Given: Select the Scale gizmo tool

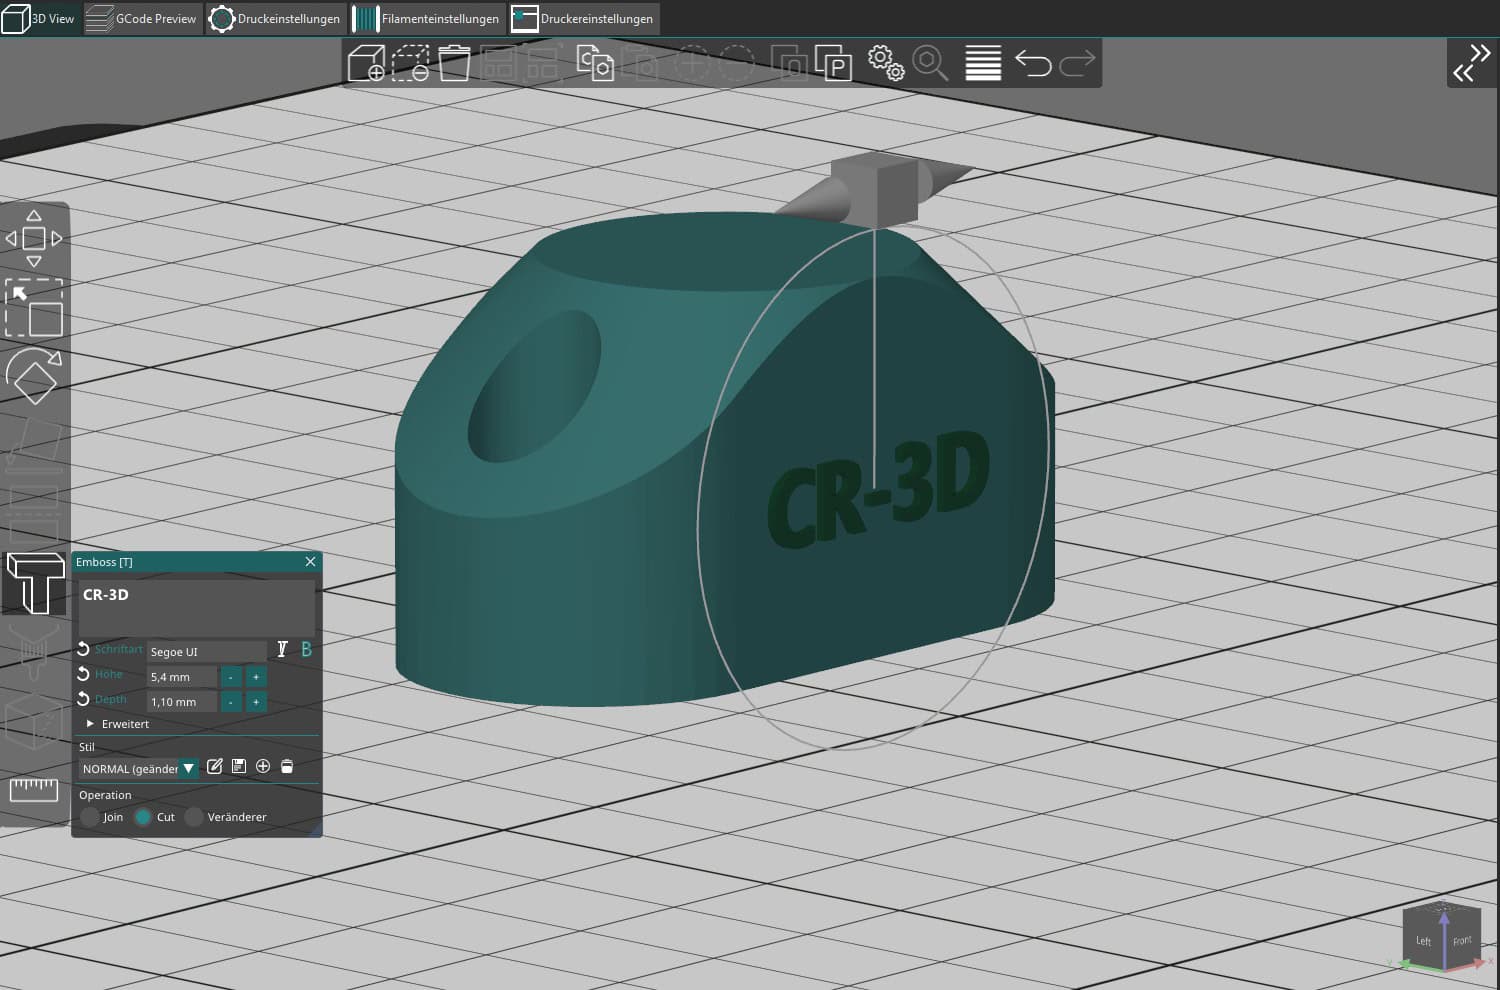Looking at the screenshot, I should [34, 308].
